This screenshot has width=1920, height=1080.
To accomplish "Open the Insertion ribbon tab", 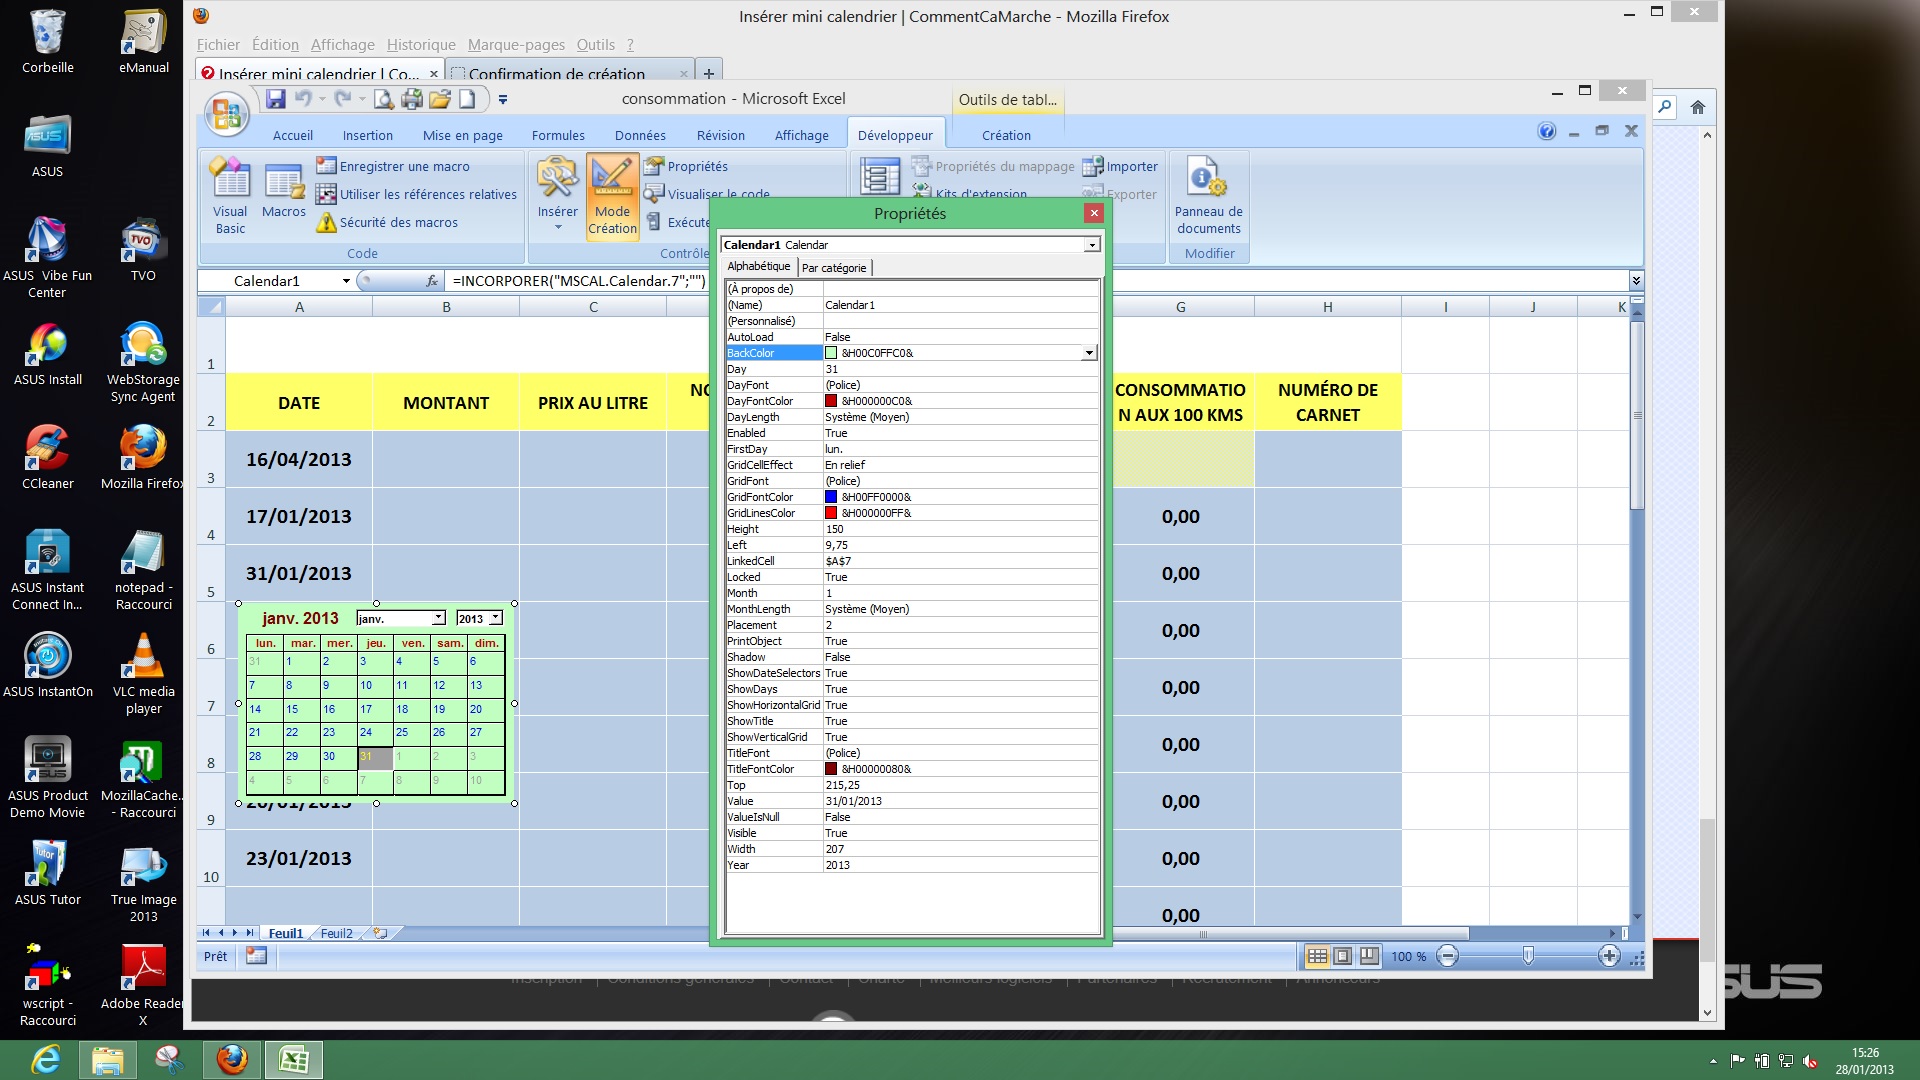I will pos(367,135).
